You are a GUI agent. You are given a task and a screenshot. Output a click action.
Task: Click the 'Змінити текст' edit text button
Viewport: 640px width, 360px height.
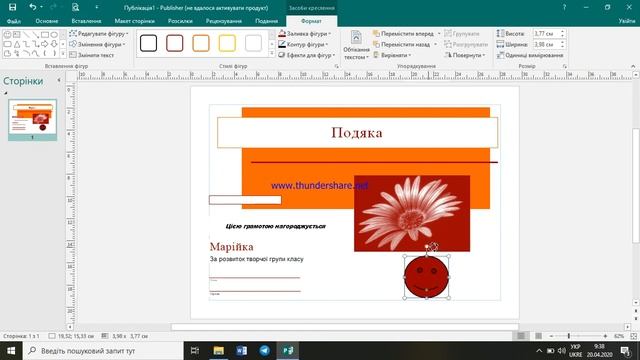point(92,55)
